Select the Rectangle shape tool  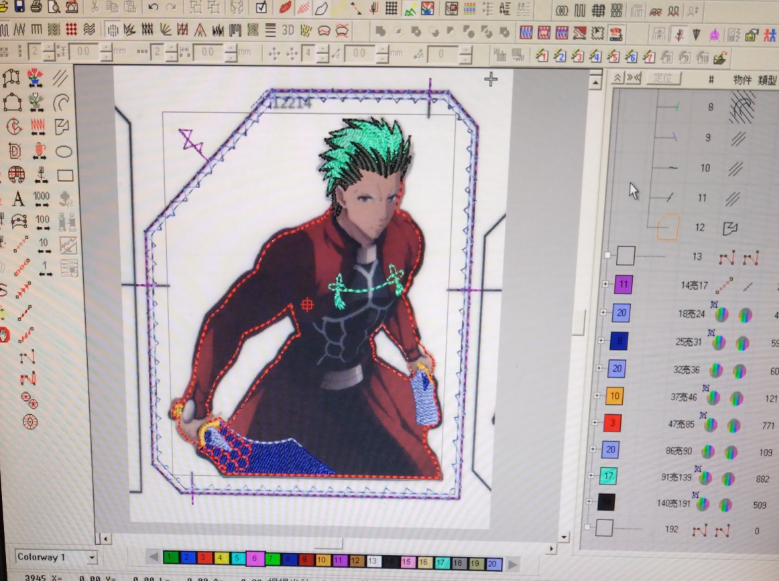tap(65, 175)
